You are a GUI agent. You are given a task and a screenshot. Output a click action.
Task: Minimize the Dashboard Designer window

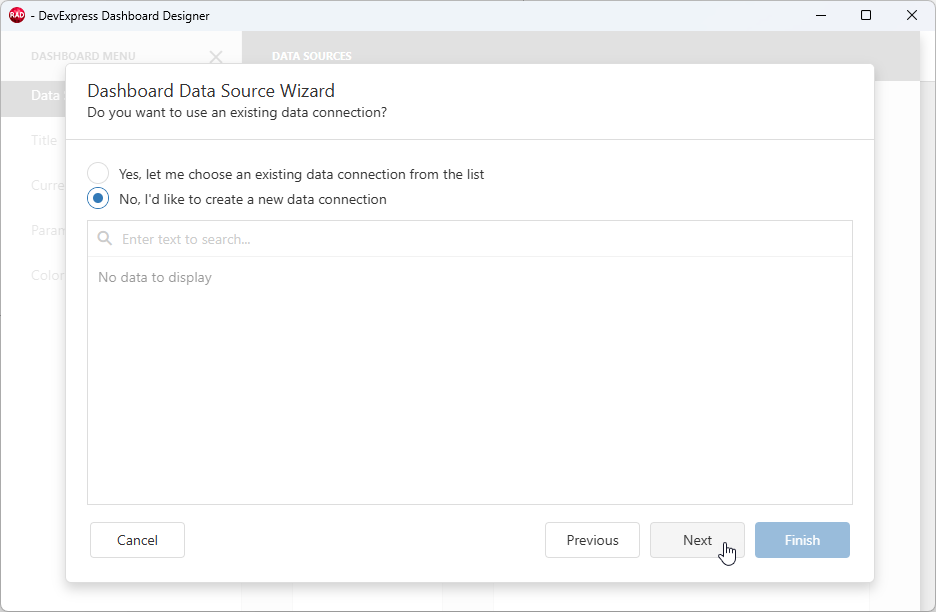[820, 15]
